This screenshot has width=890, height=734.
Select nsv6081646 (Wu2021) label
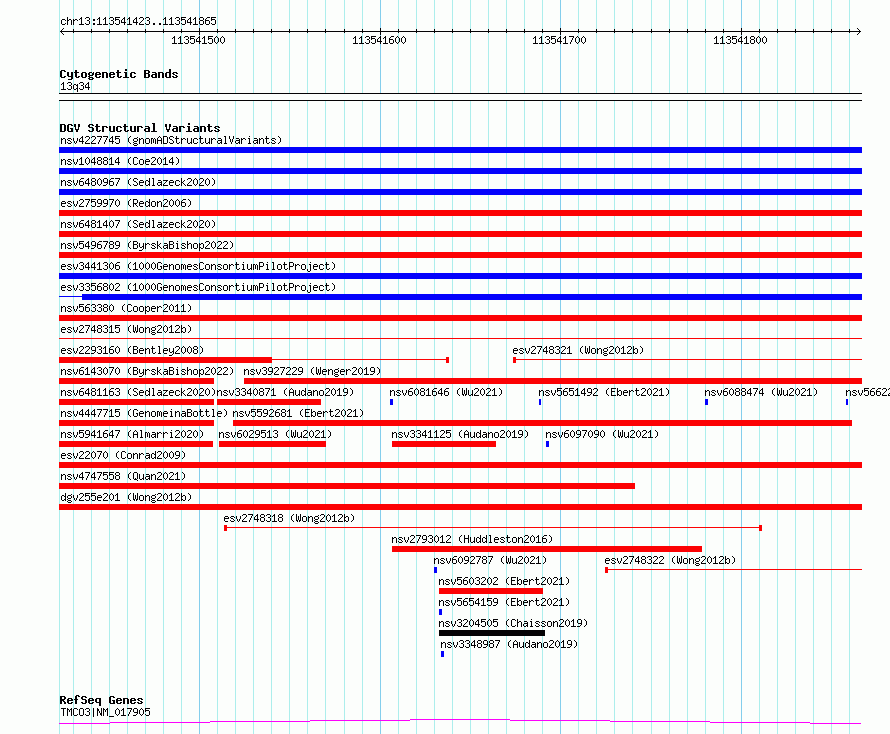coord(446,392)
